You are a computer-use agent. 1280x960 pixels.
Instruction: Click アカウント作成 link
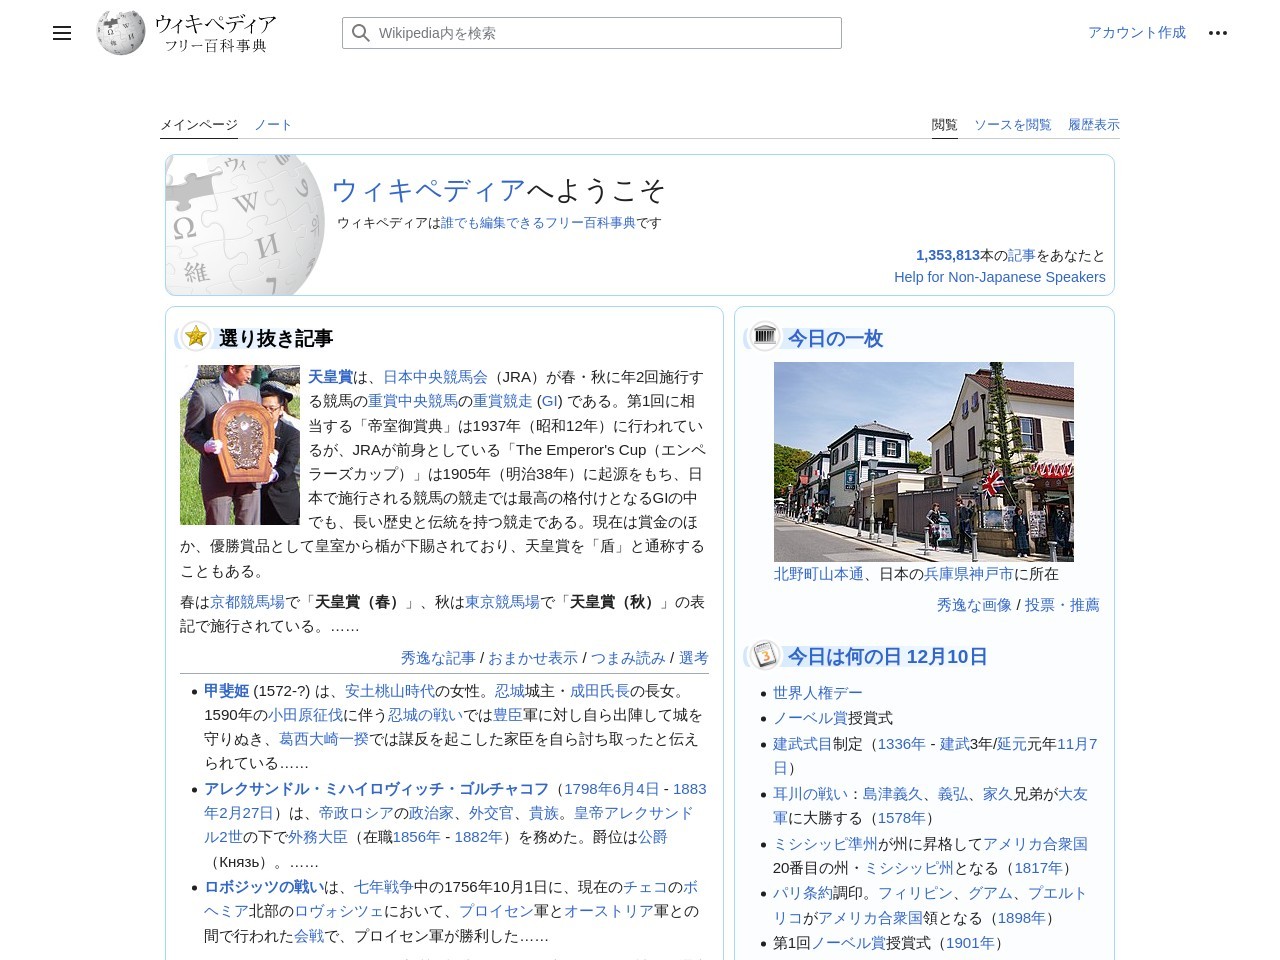(1136, 32)
